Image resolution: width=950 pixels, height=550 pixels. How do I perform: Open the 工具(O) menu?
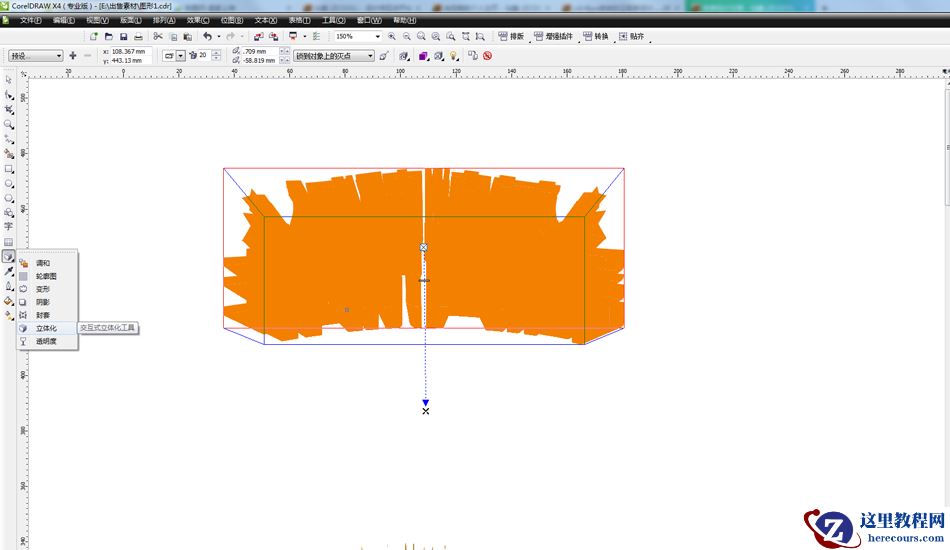[x=333, y=20]
